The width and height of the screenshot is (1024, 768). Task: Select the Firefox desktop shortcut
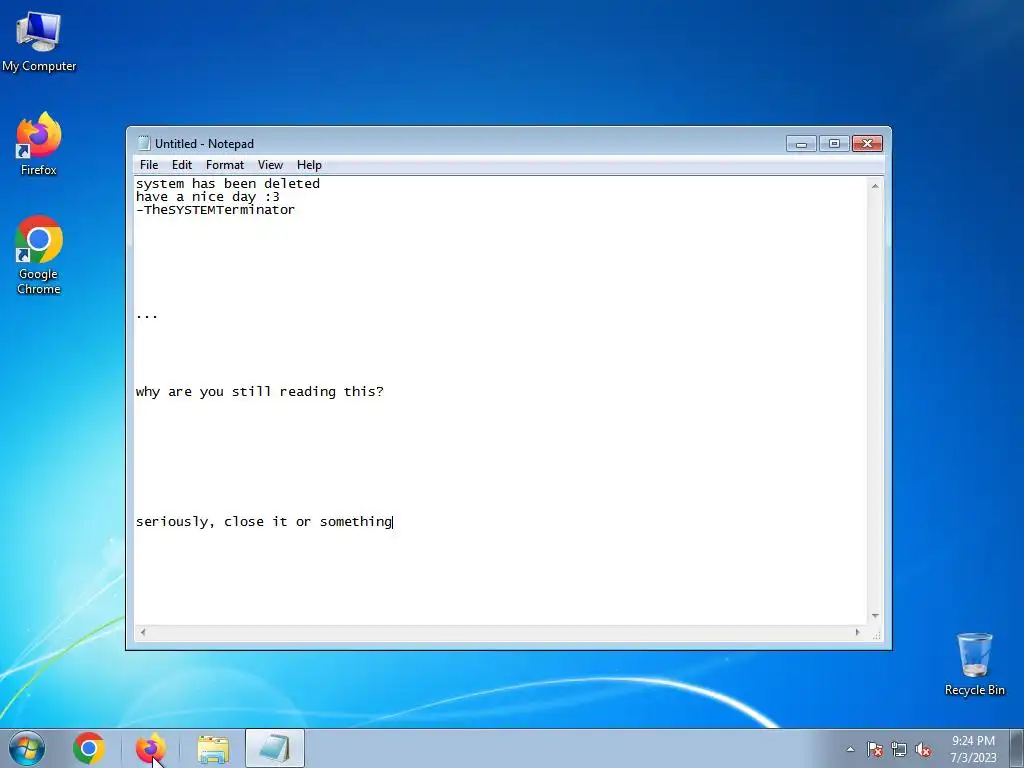pyautogui.click(x=39, y=144)
